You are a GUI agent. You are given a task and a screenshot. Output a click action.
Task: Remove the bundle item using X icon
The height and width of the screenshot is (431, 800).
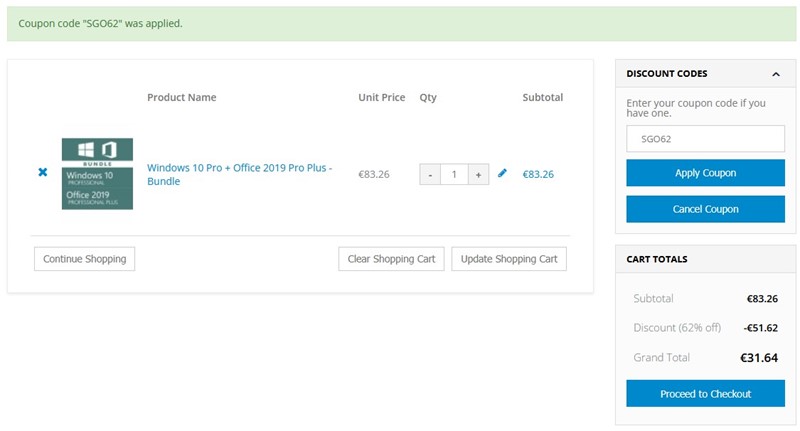pyautogui.click(x=43, y=172)
